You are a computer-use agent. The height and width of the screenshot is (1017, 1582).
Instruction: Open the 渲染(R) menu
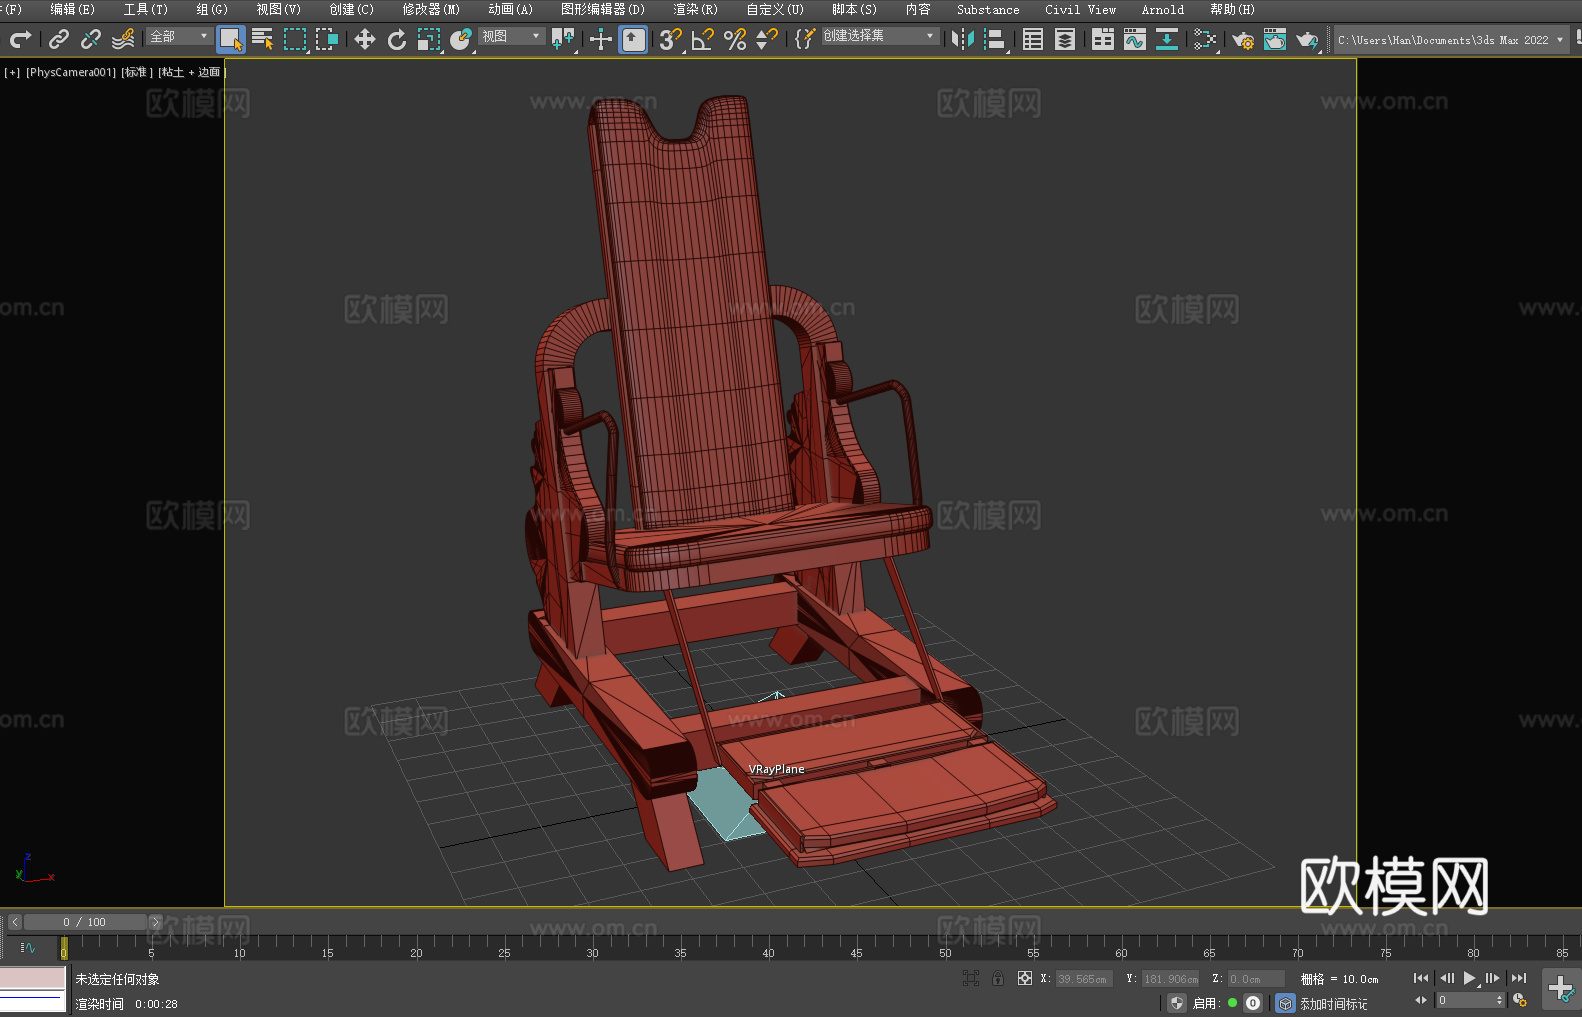(x=695, y=9)
